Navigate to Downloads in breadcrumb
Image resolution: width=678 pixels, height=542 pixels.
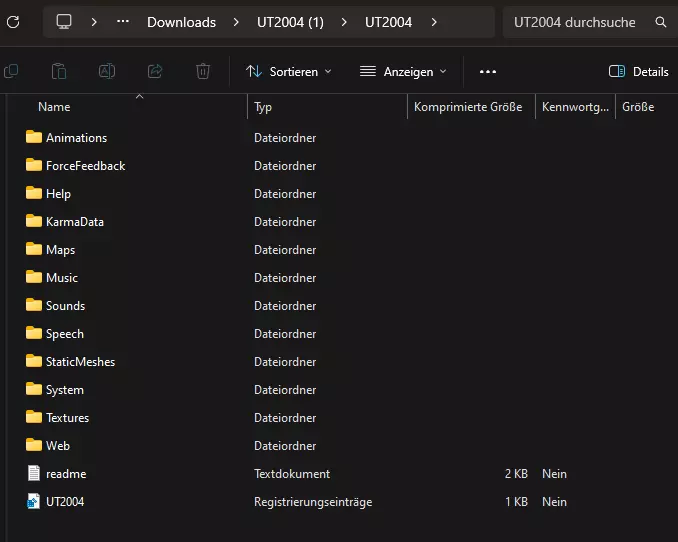[181, 22]
